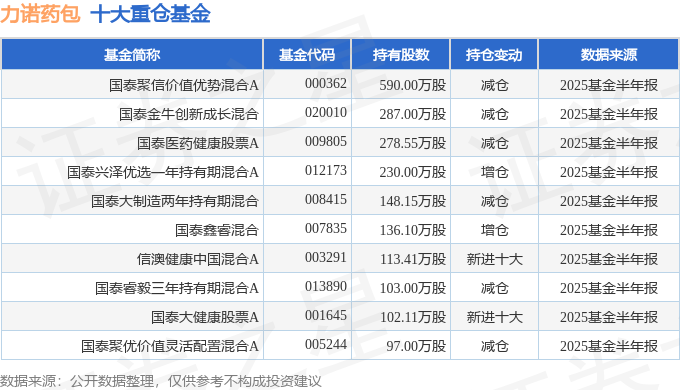This screenshot has height=390, width=680.
Task: Click fund code 012173
Action: point(326,170)
